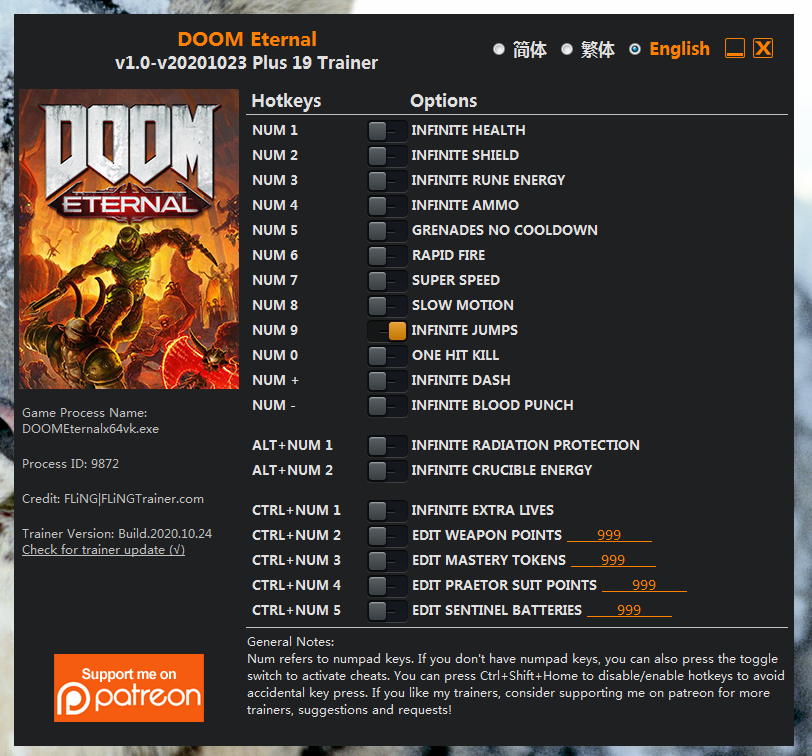Click the Support me on Patreon banner
Screen dimensions: 812x756
pyautogui.click(x=129, y=688)
